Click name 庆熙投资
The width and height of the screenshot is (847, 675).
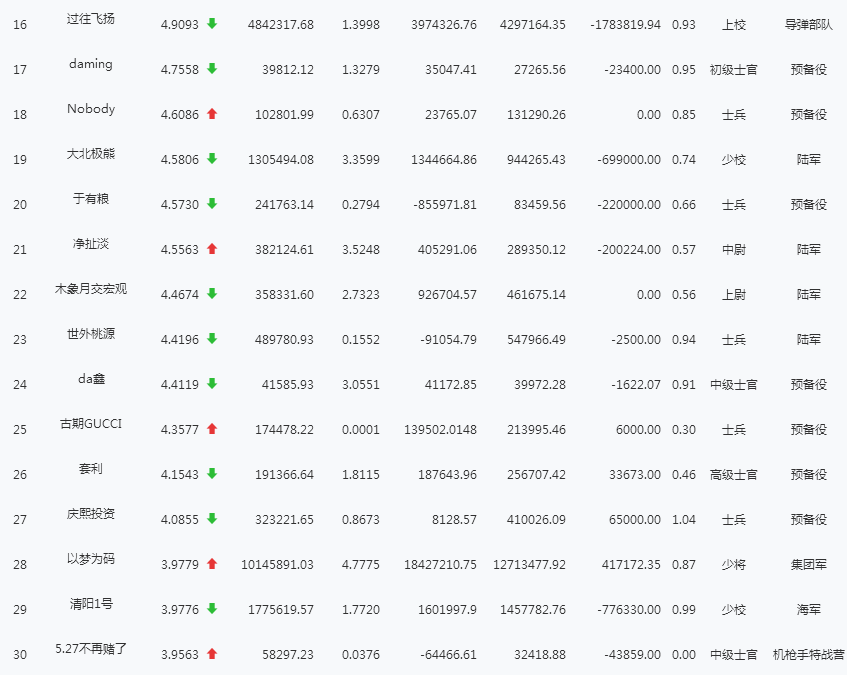(91, 514)
